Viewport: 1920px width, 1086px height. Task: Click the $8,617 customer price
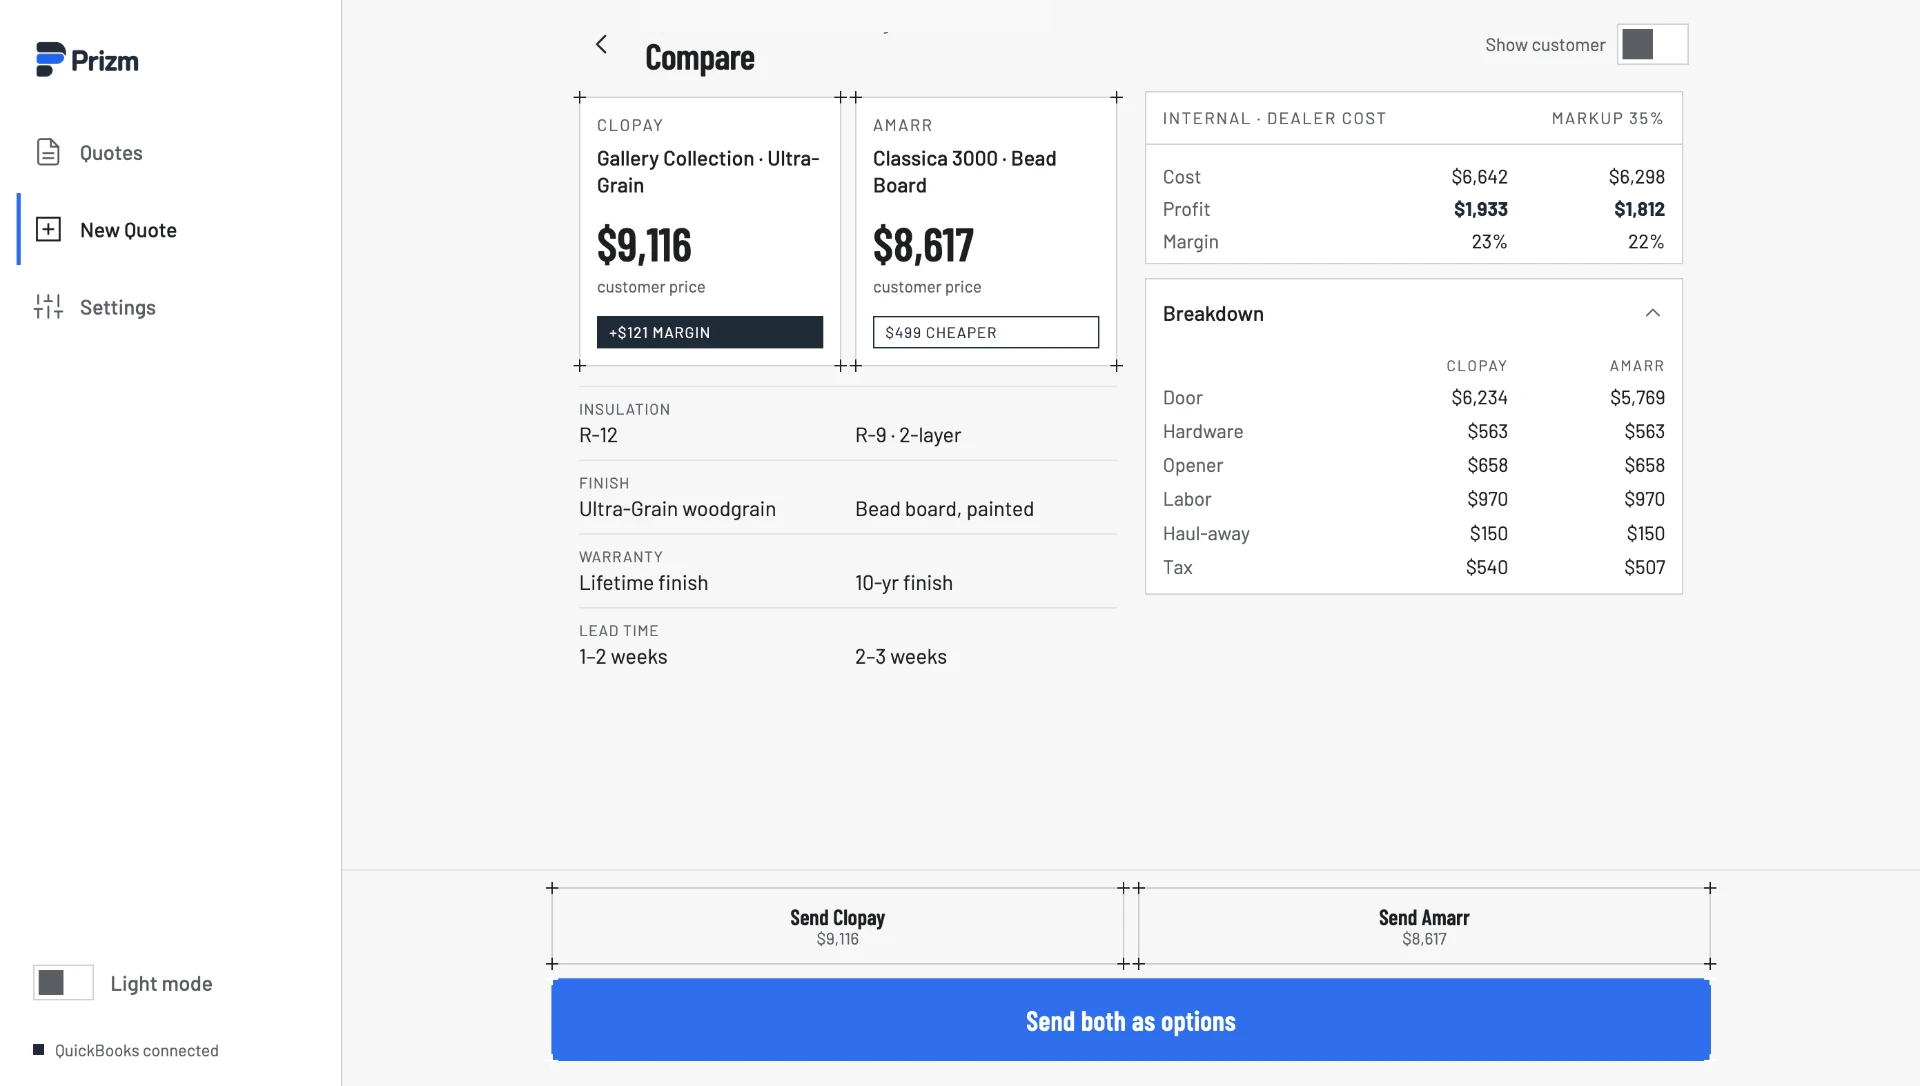click(x=923, y=245)
